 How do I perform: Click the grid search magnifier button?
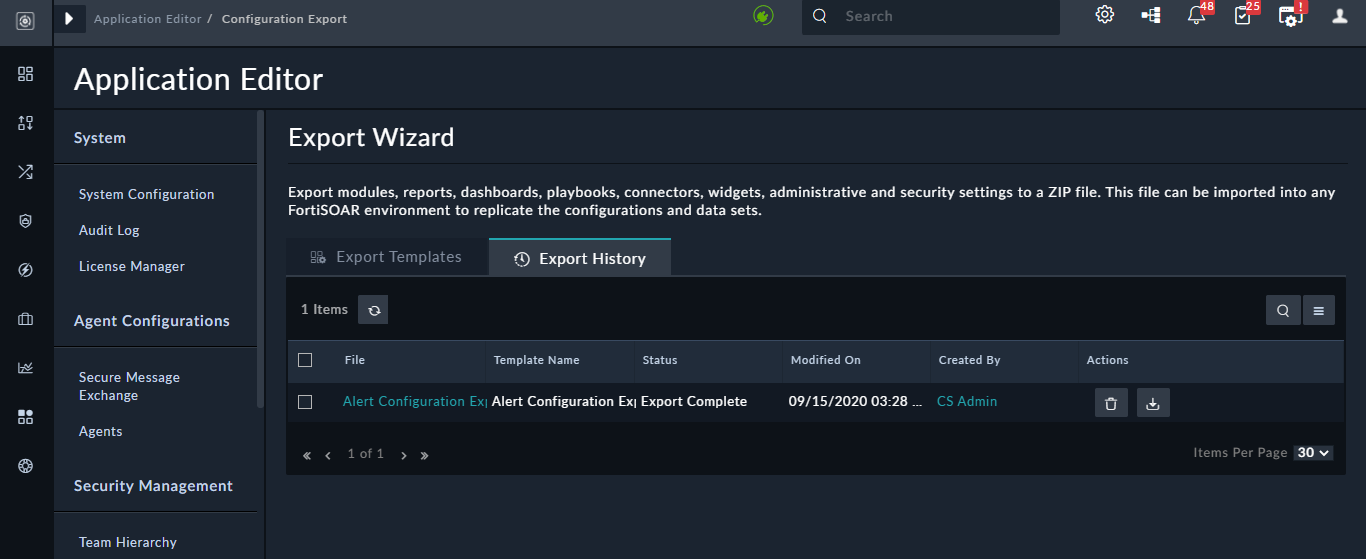tap(1283, 311)
